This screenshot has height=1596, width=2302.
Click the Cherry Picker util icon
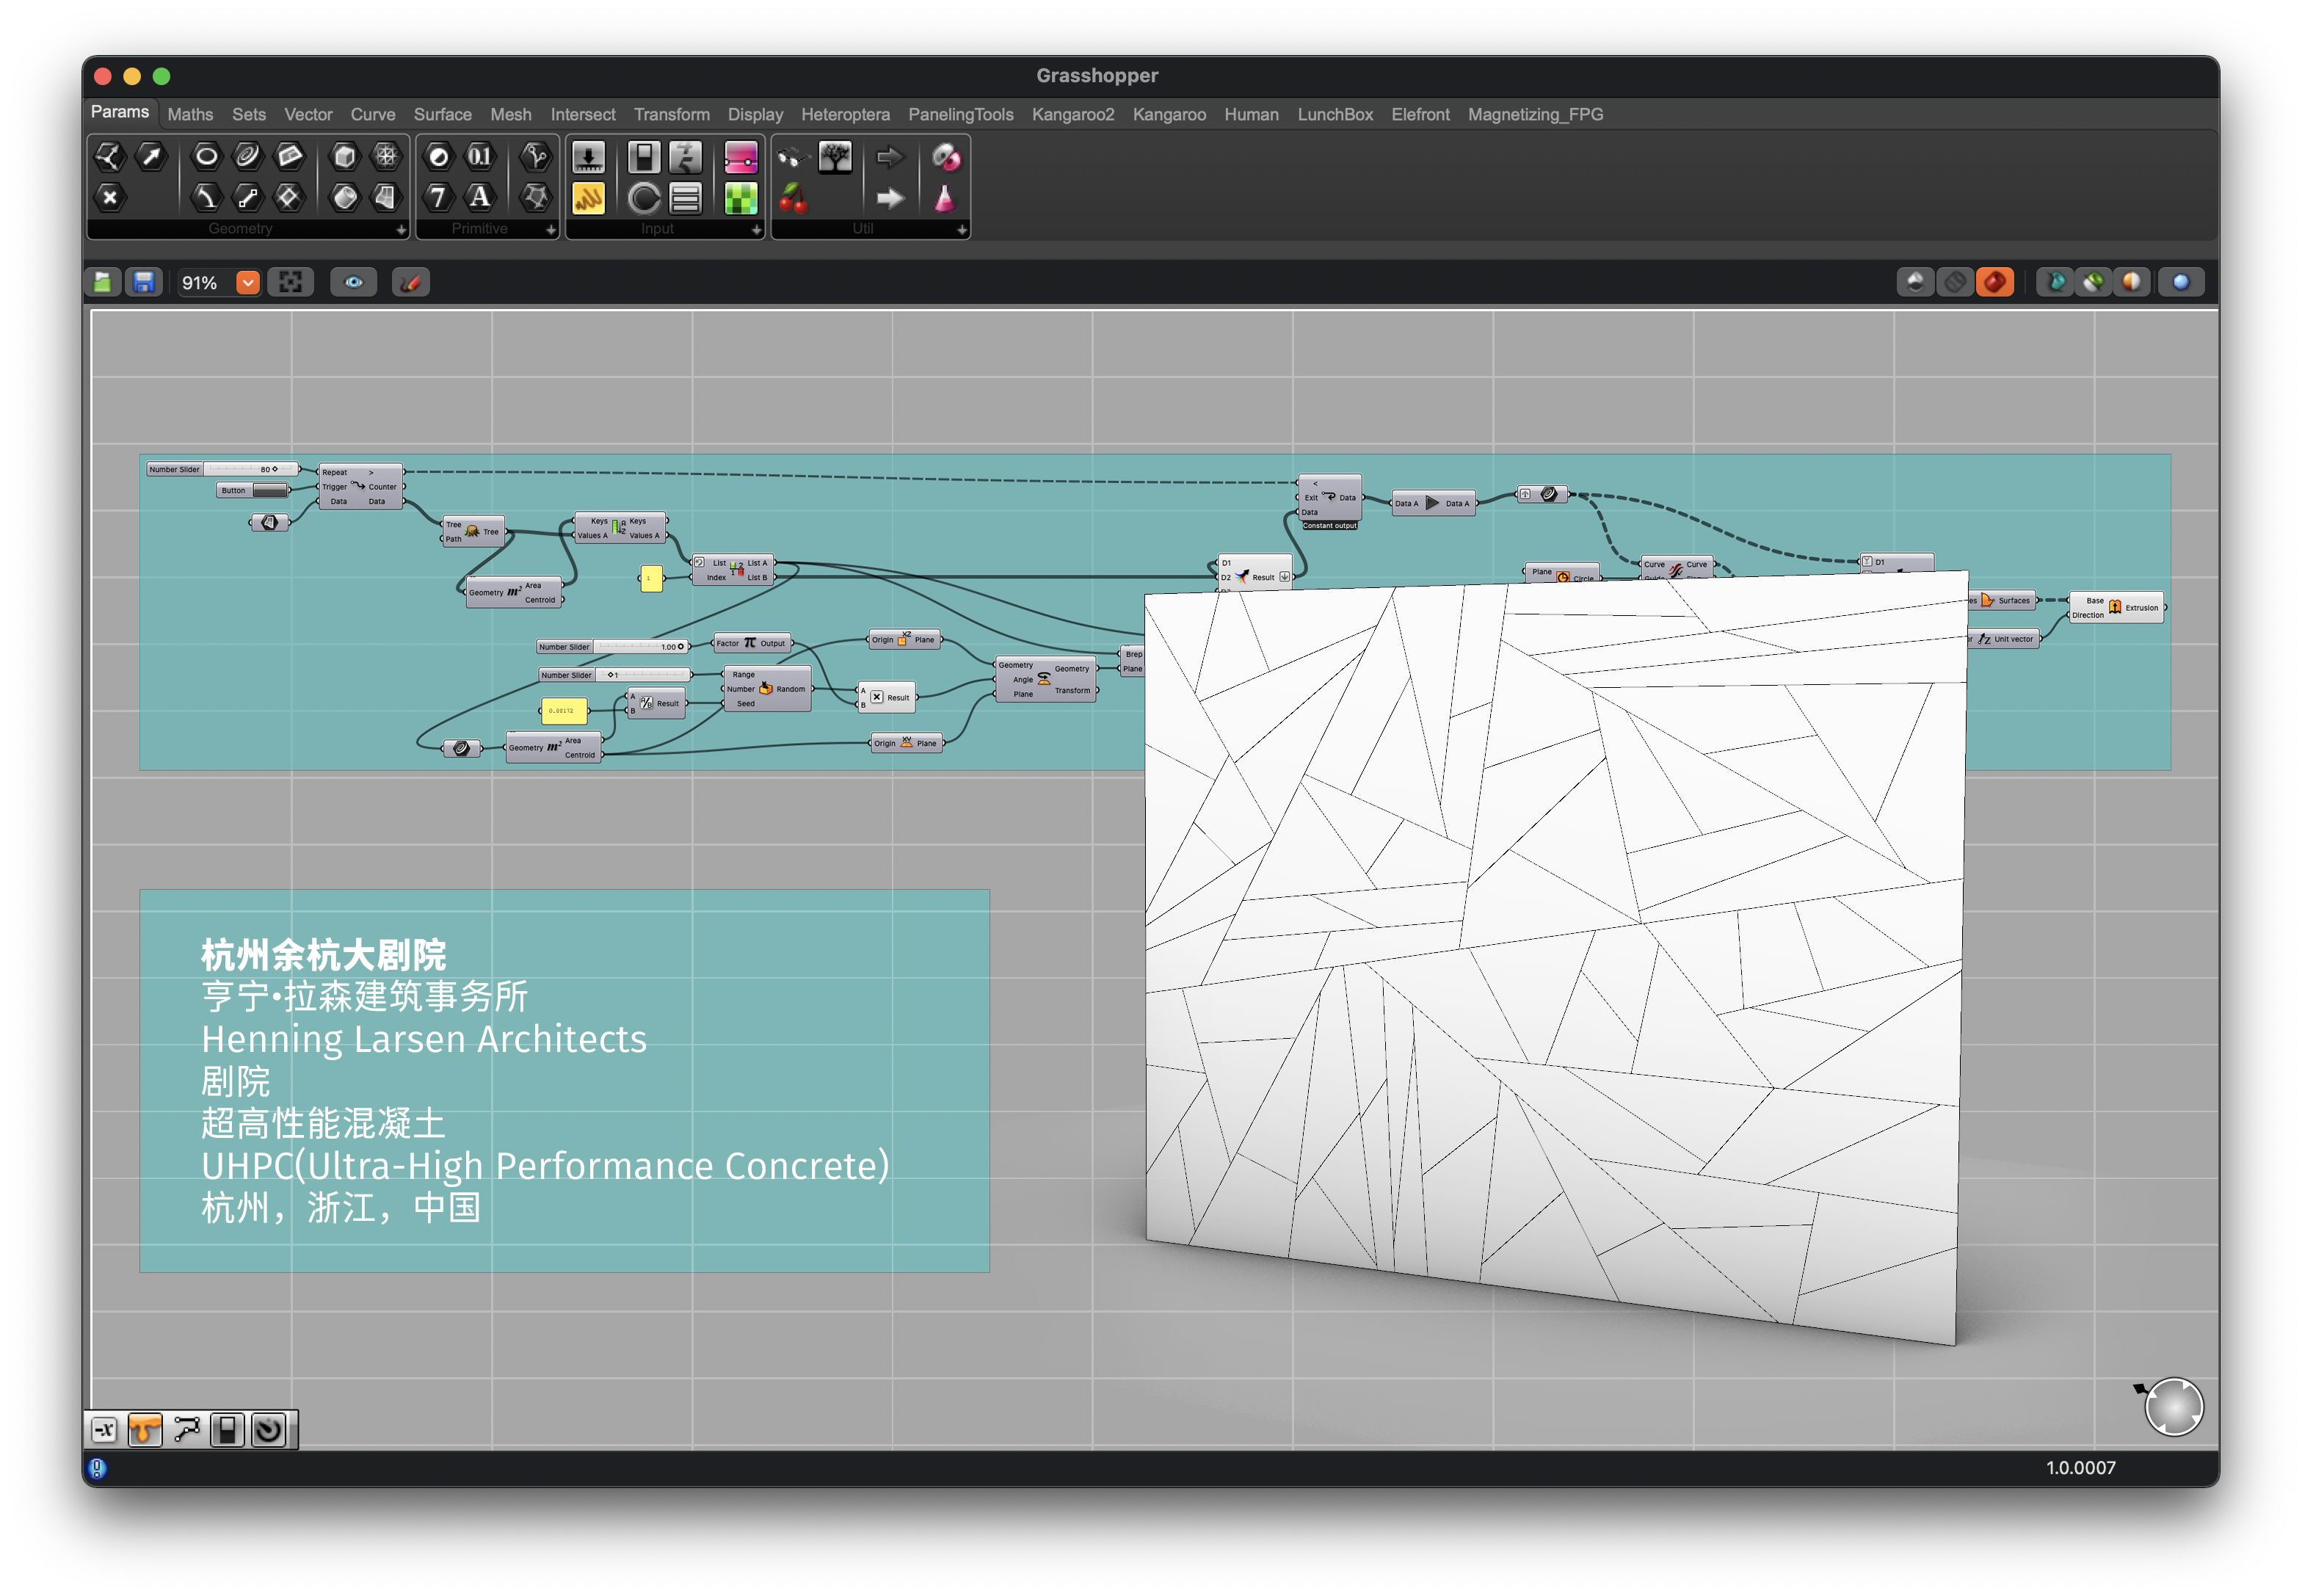pos(792,198)
